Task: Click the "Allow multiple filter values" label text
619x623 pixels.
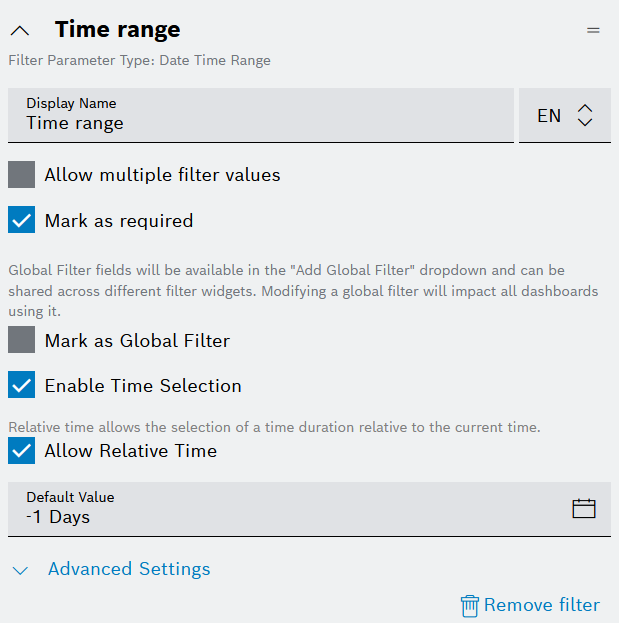Action: [x=162, y=175]
